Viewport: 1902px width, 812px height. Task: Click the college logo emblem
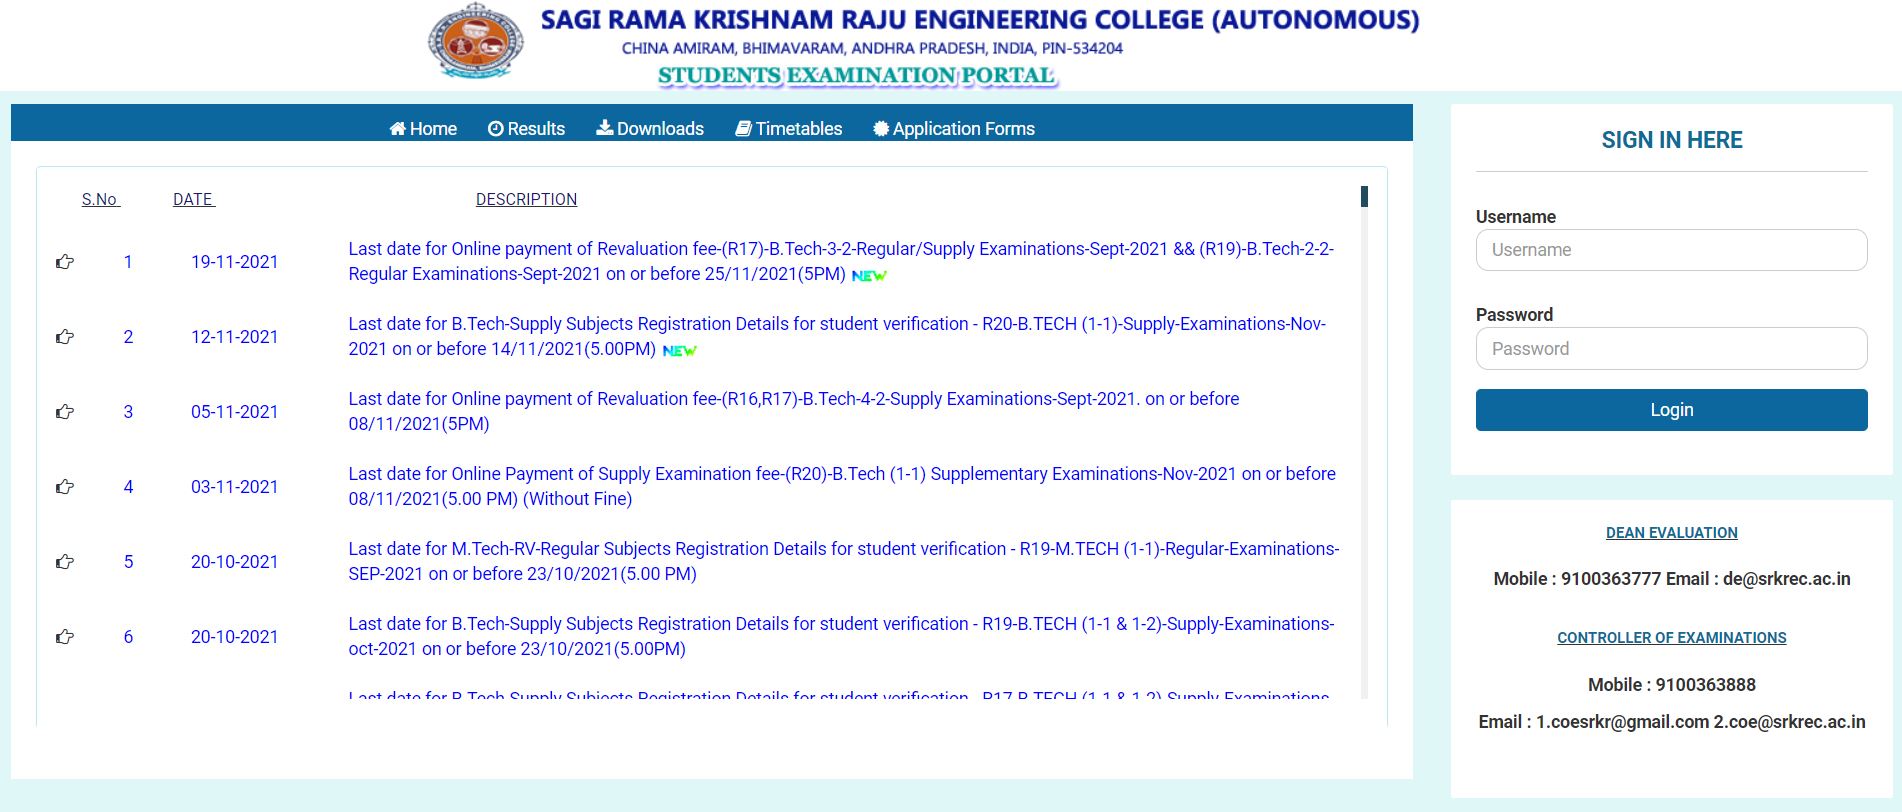click(475, 41)
